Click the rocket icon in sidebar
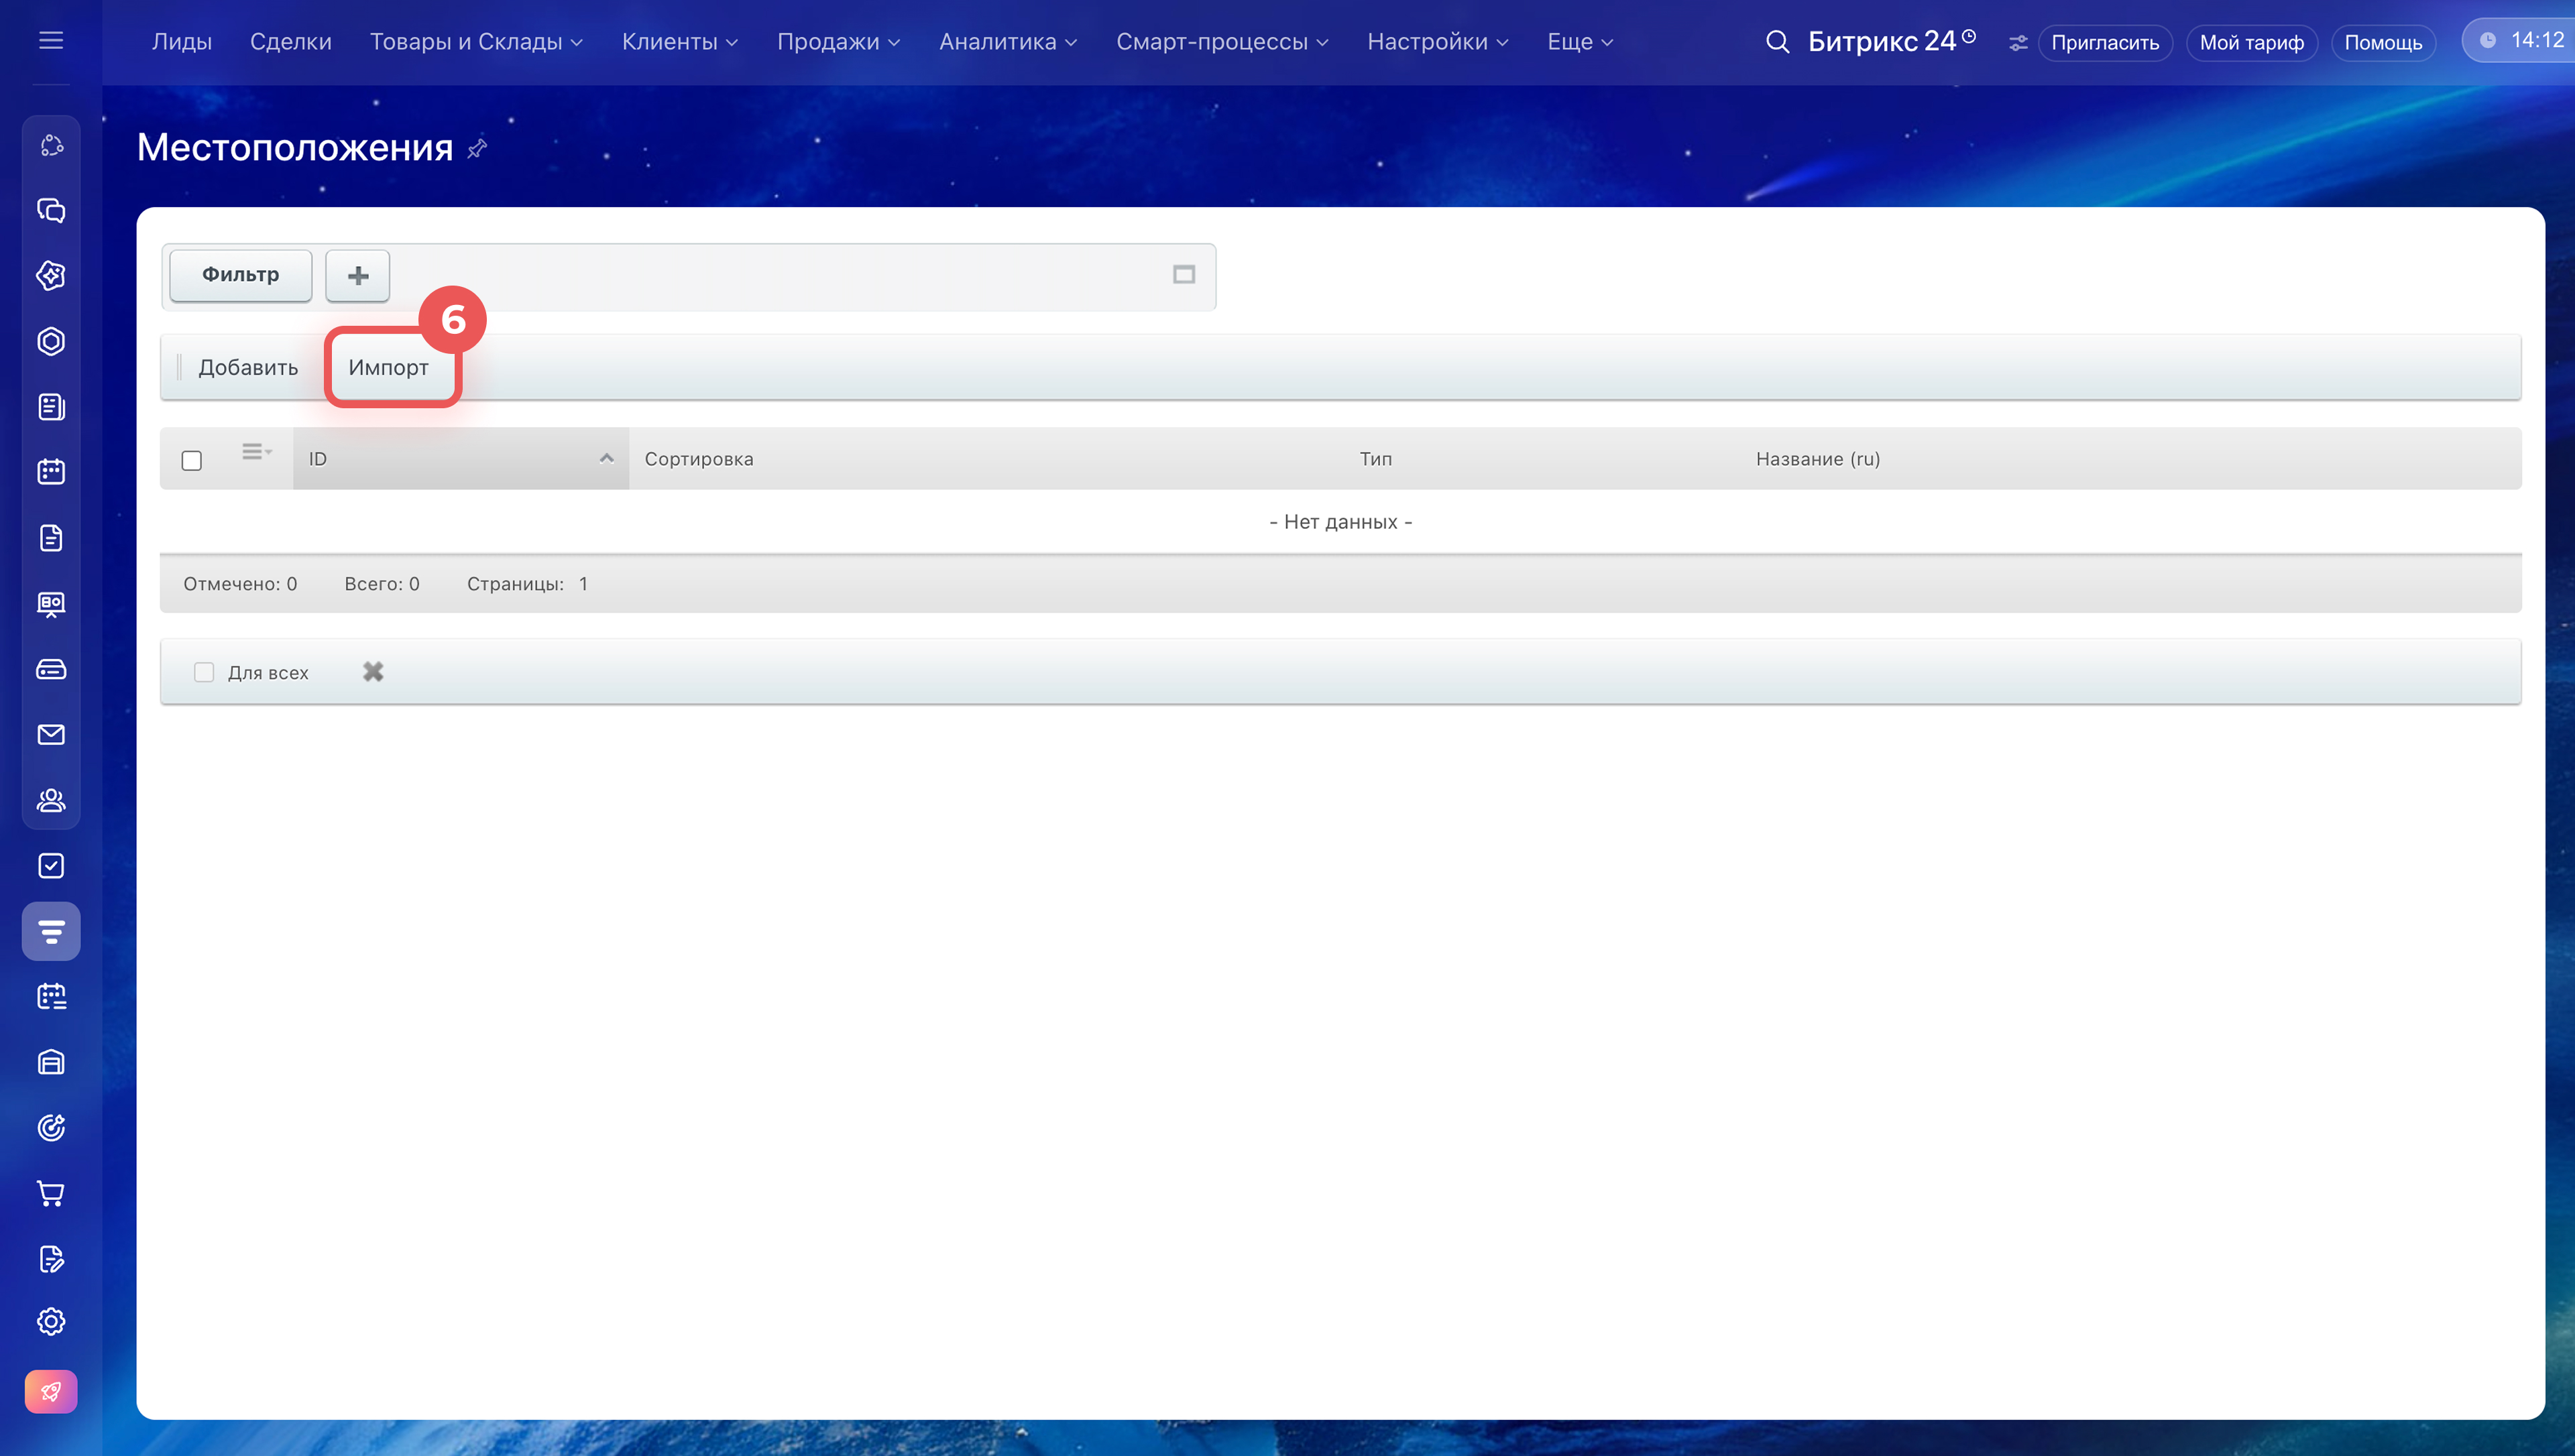This screenshot has width=2575, height=1456. [x=51, y=1392]
